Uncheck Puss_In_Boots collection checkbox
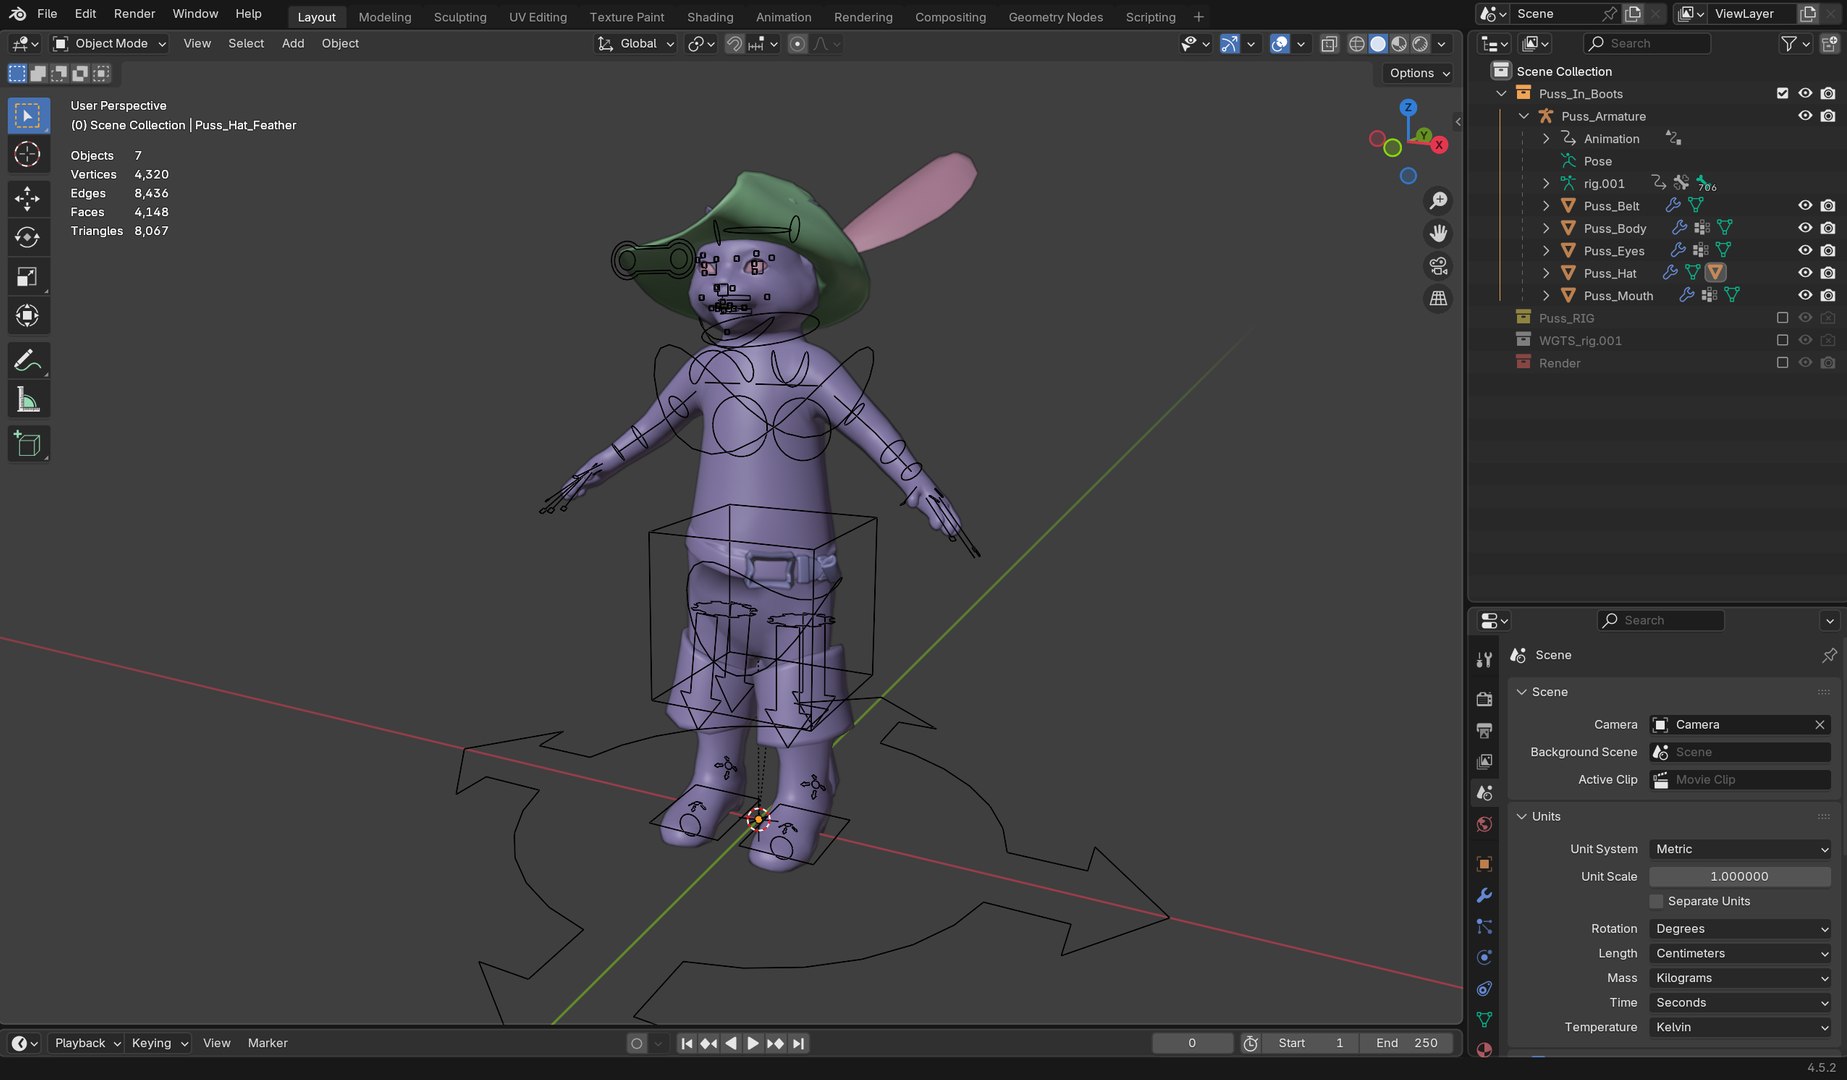Image resolution: width=1847 pixels, height=1080 pixels. (1782, 93)
